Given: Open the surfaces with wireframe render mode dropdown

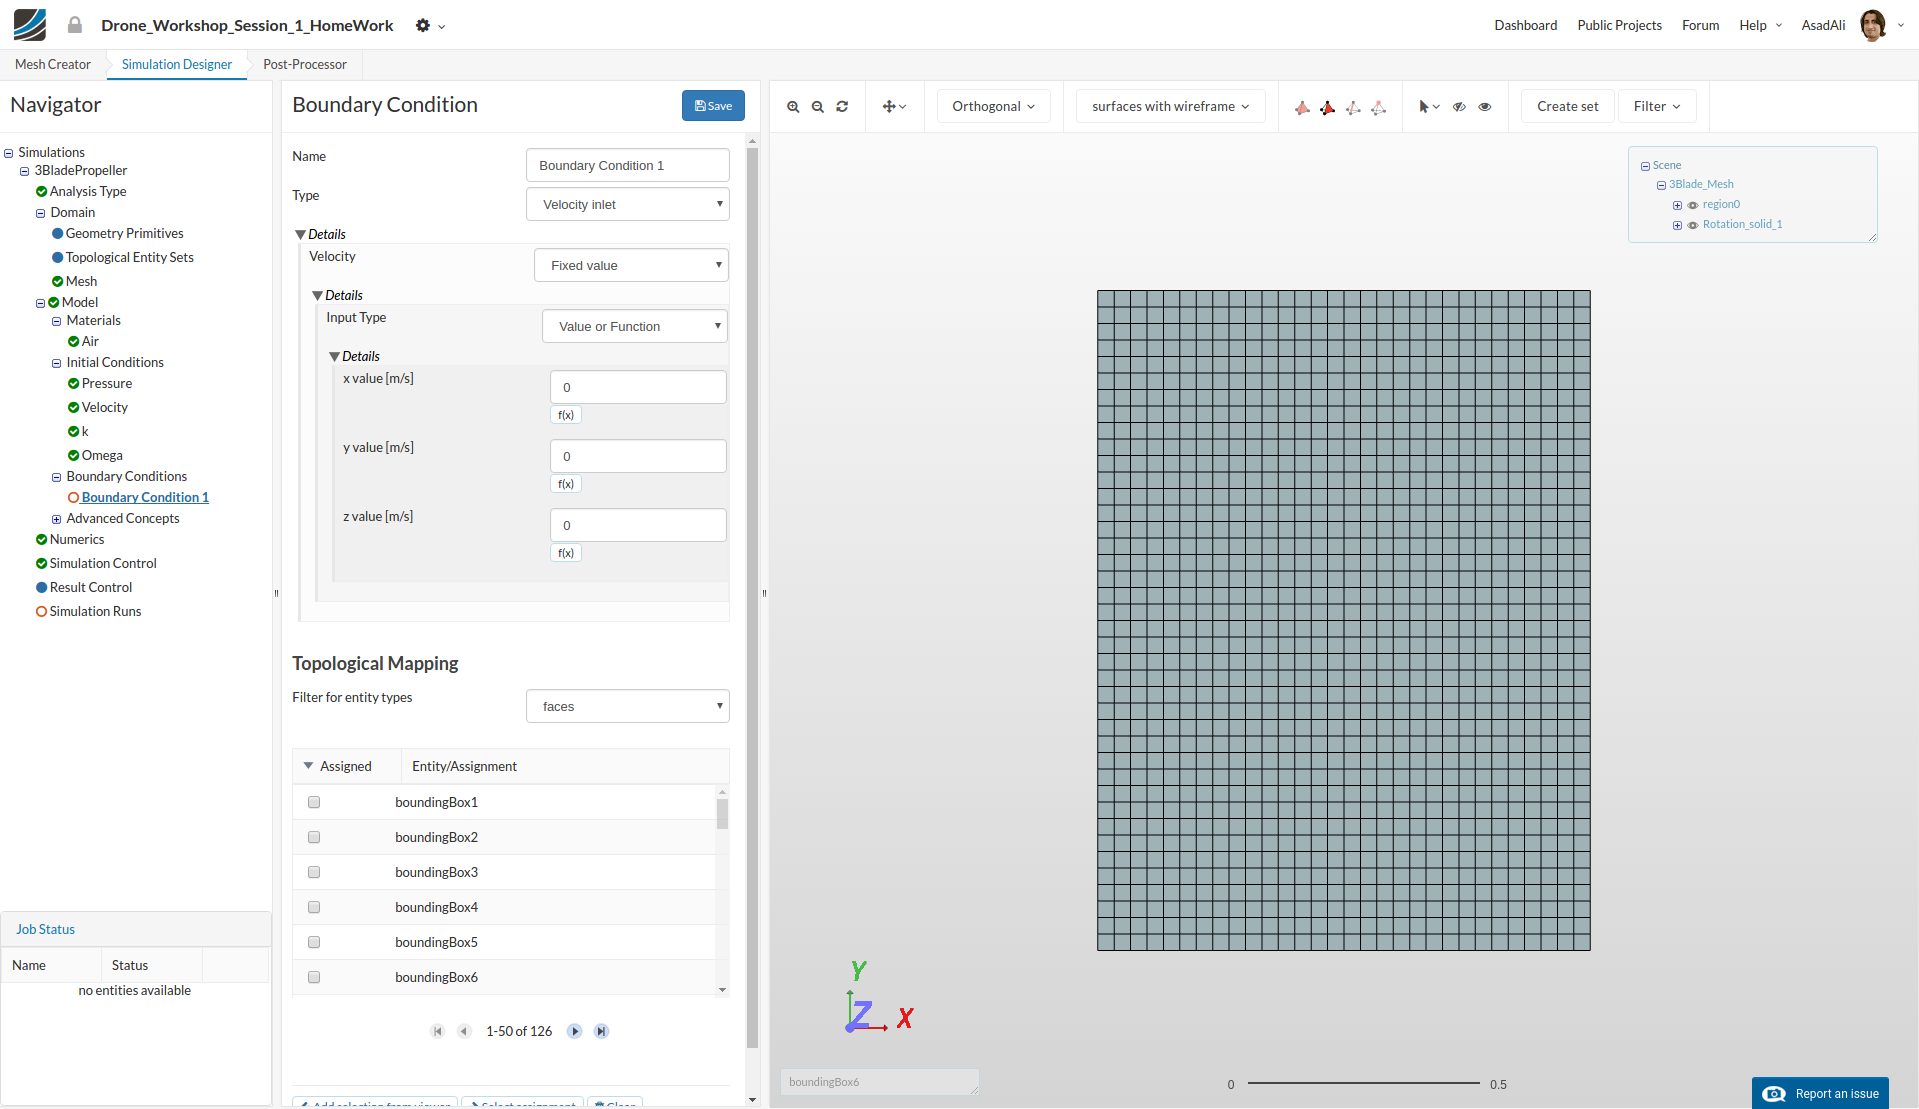Looking at the screenshot, I should coord(1170,107).
